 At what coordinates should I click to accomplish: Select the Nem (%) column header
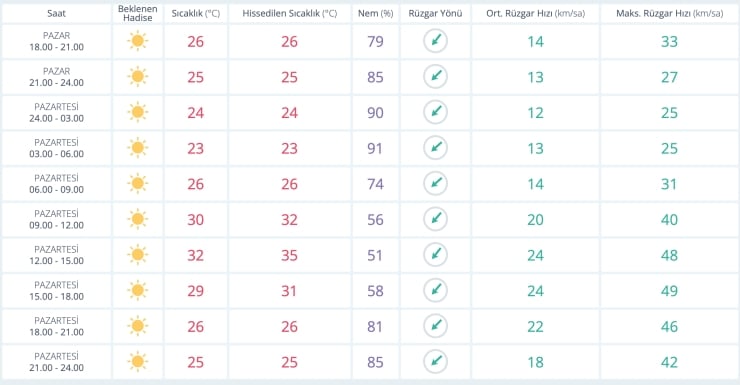(x=375, y=13)
